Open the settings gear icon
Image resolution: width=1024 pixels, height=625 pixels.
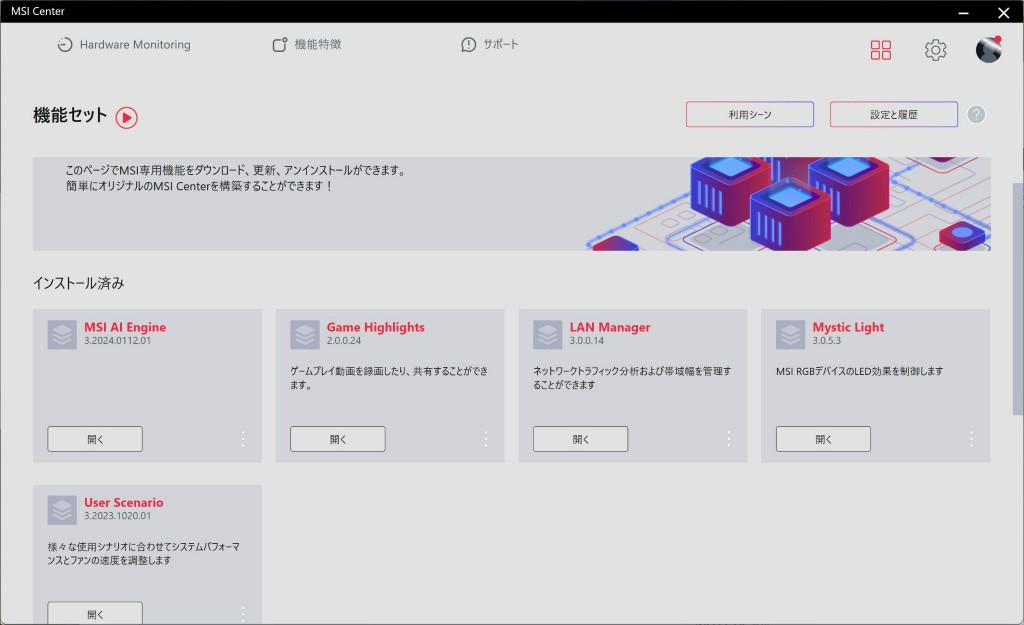coord(935,50)
